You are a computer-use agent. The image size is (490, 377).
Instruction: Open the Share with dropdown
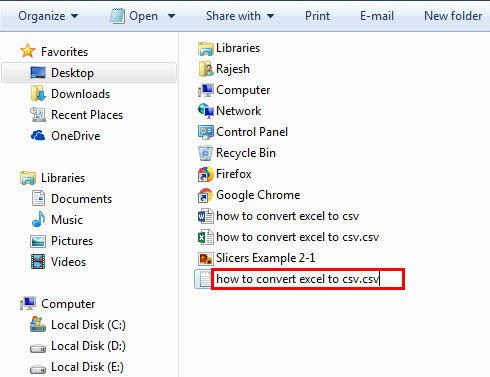coord(240,16)
